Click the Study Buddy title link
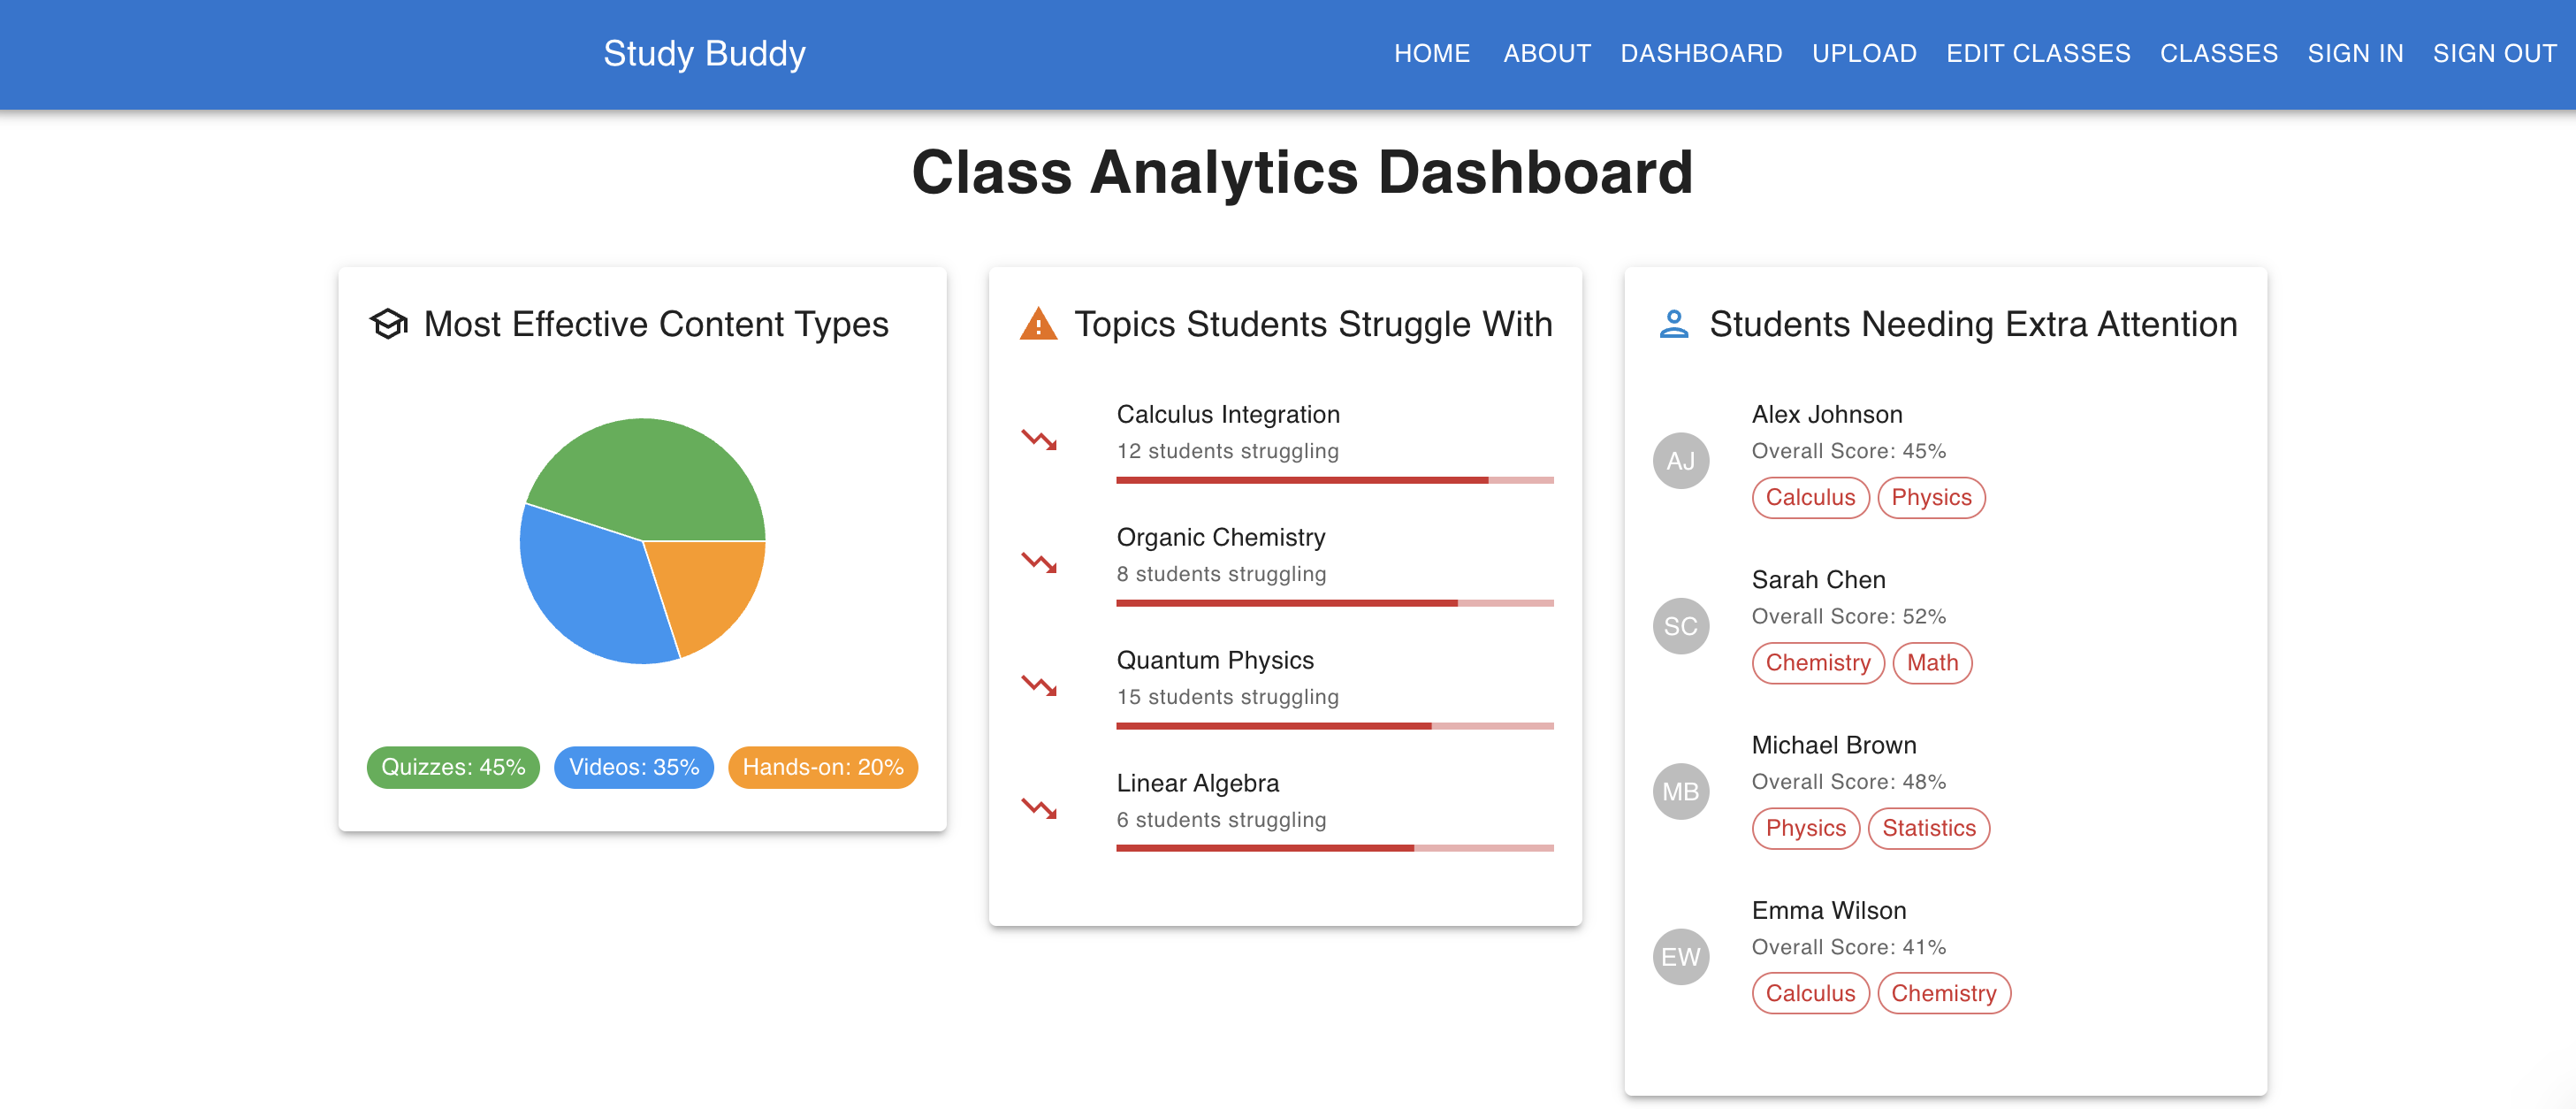 click(x=704, y=53)
